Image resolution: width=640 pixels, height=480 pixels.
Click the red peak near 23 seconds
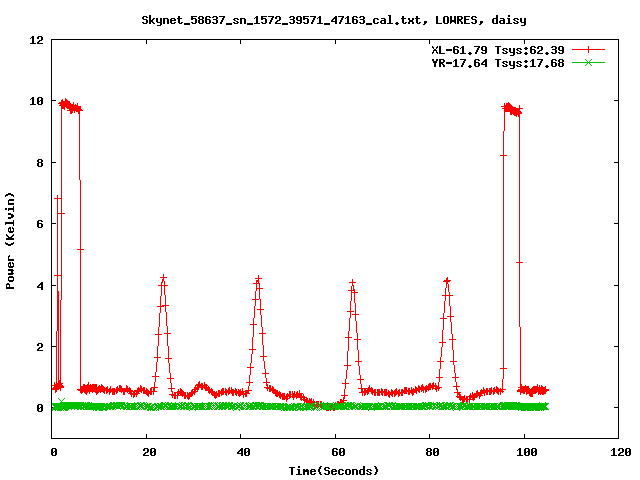click(163, 278)
